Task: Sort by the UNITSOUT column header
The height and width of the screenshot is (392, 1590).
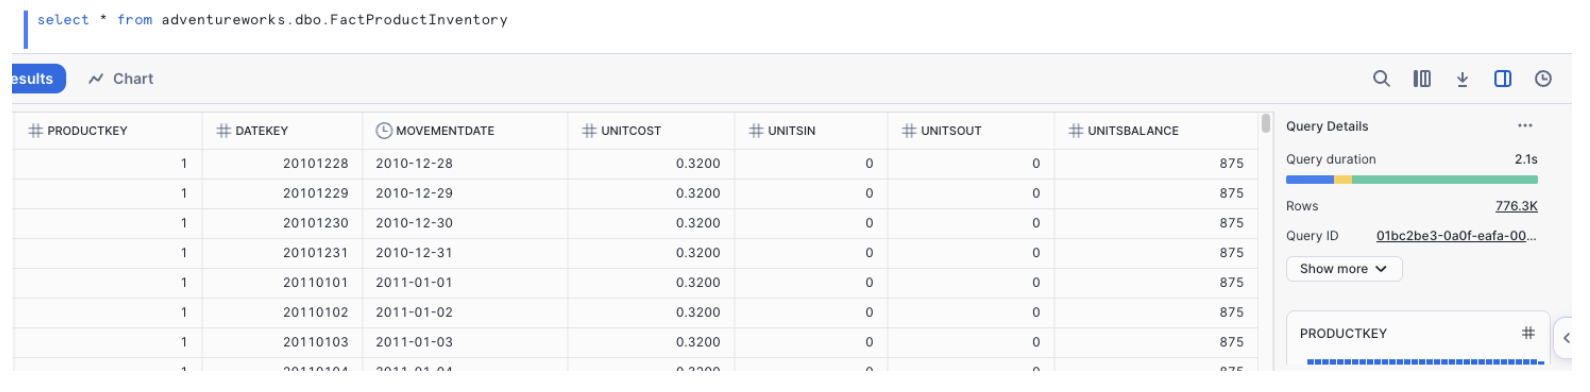Action: pyautogui.click(x=971, y=131)
